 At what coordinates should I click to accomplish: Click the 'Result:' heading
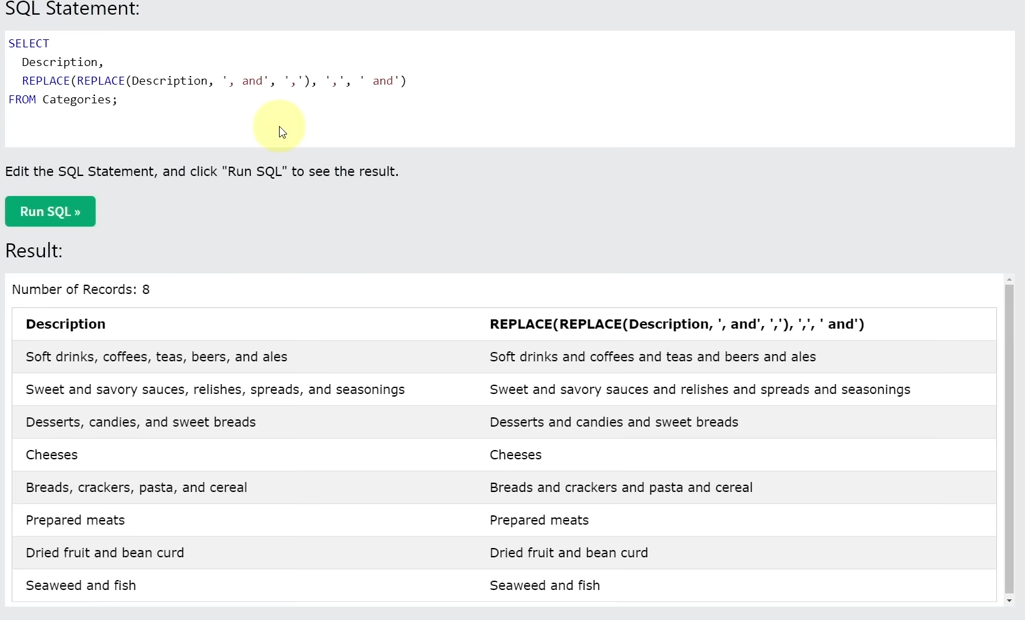click(x=33, y=250)
